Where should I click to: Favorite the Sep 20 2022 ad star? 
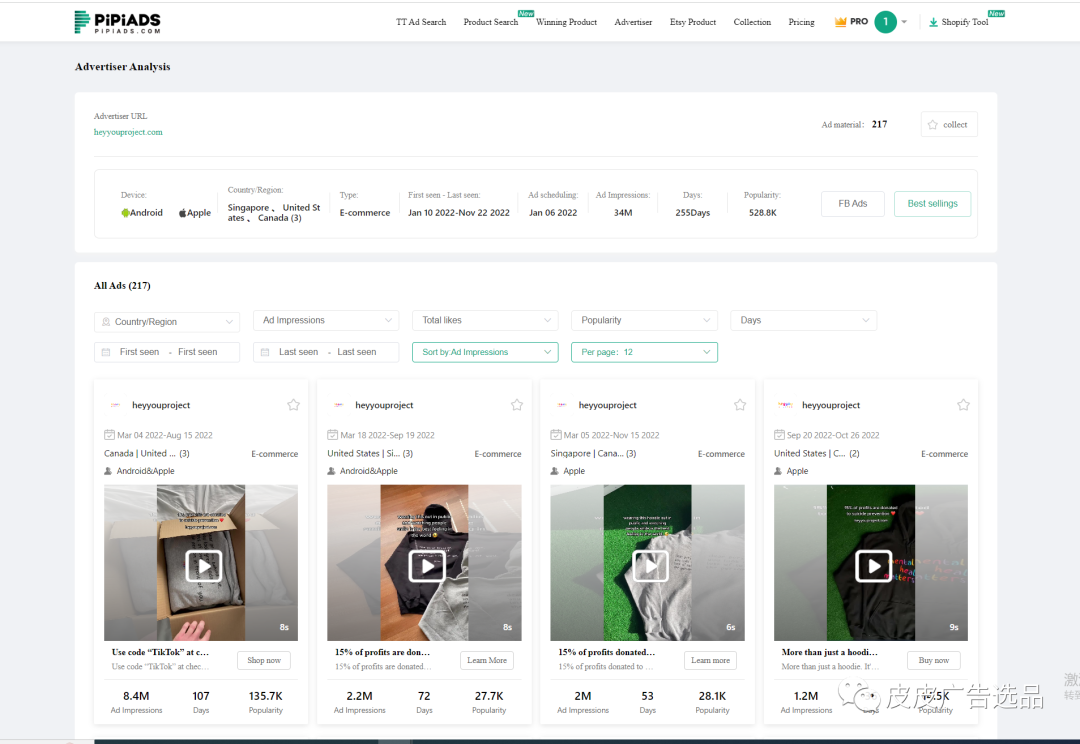coord(963,405)
